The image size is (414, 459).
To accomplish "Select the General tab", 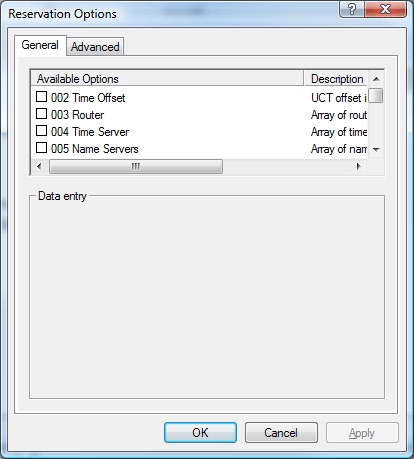I will tap(40, 45).
